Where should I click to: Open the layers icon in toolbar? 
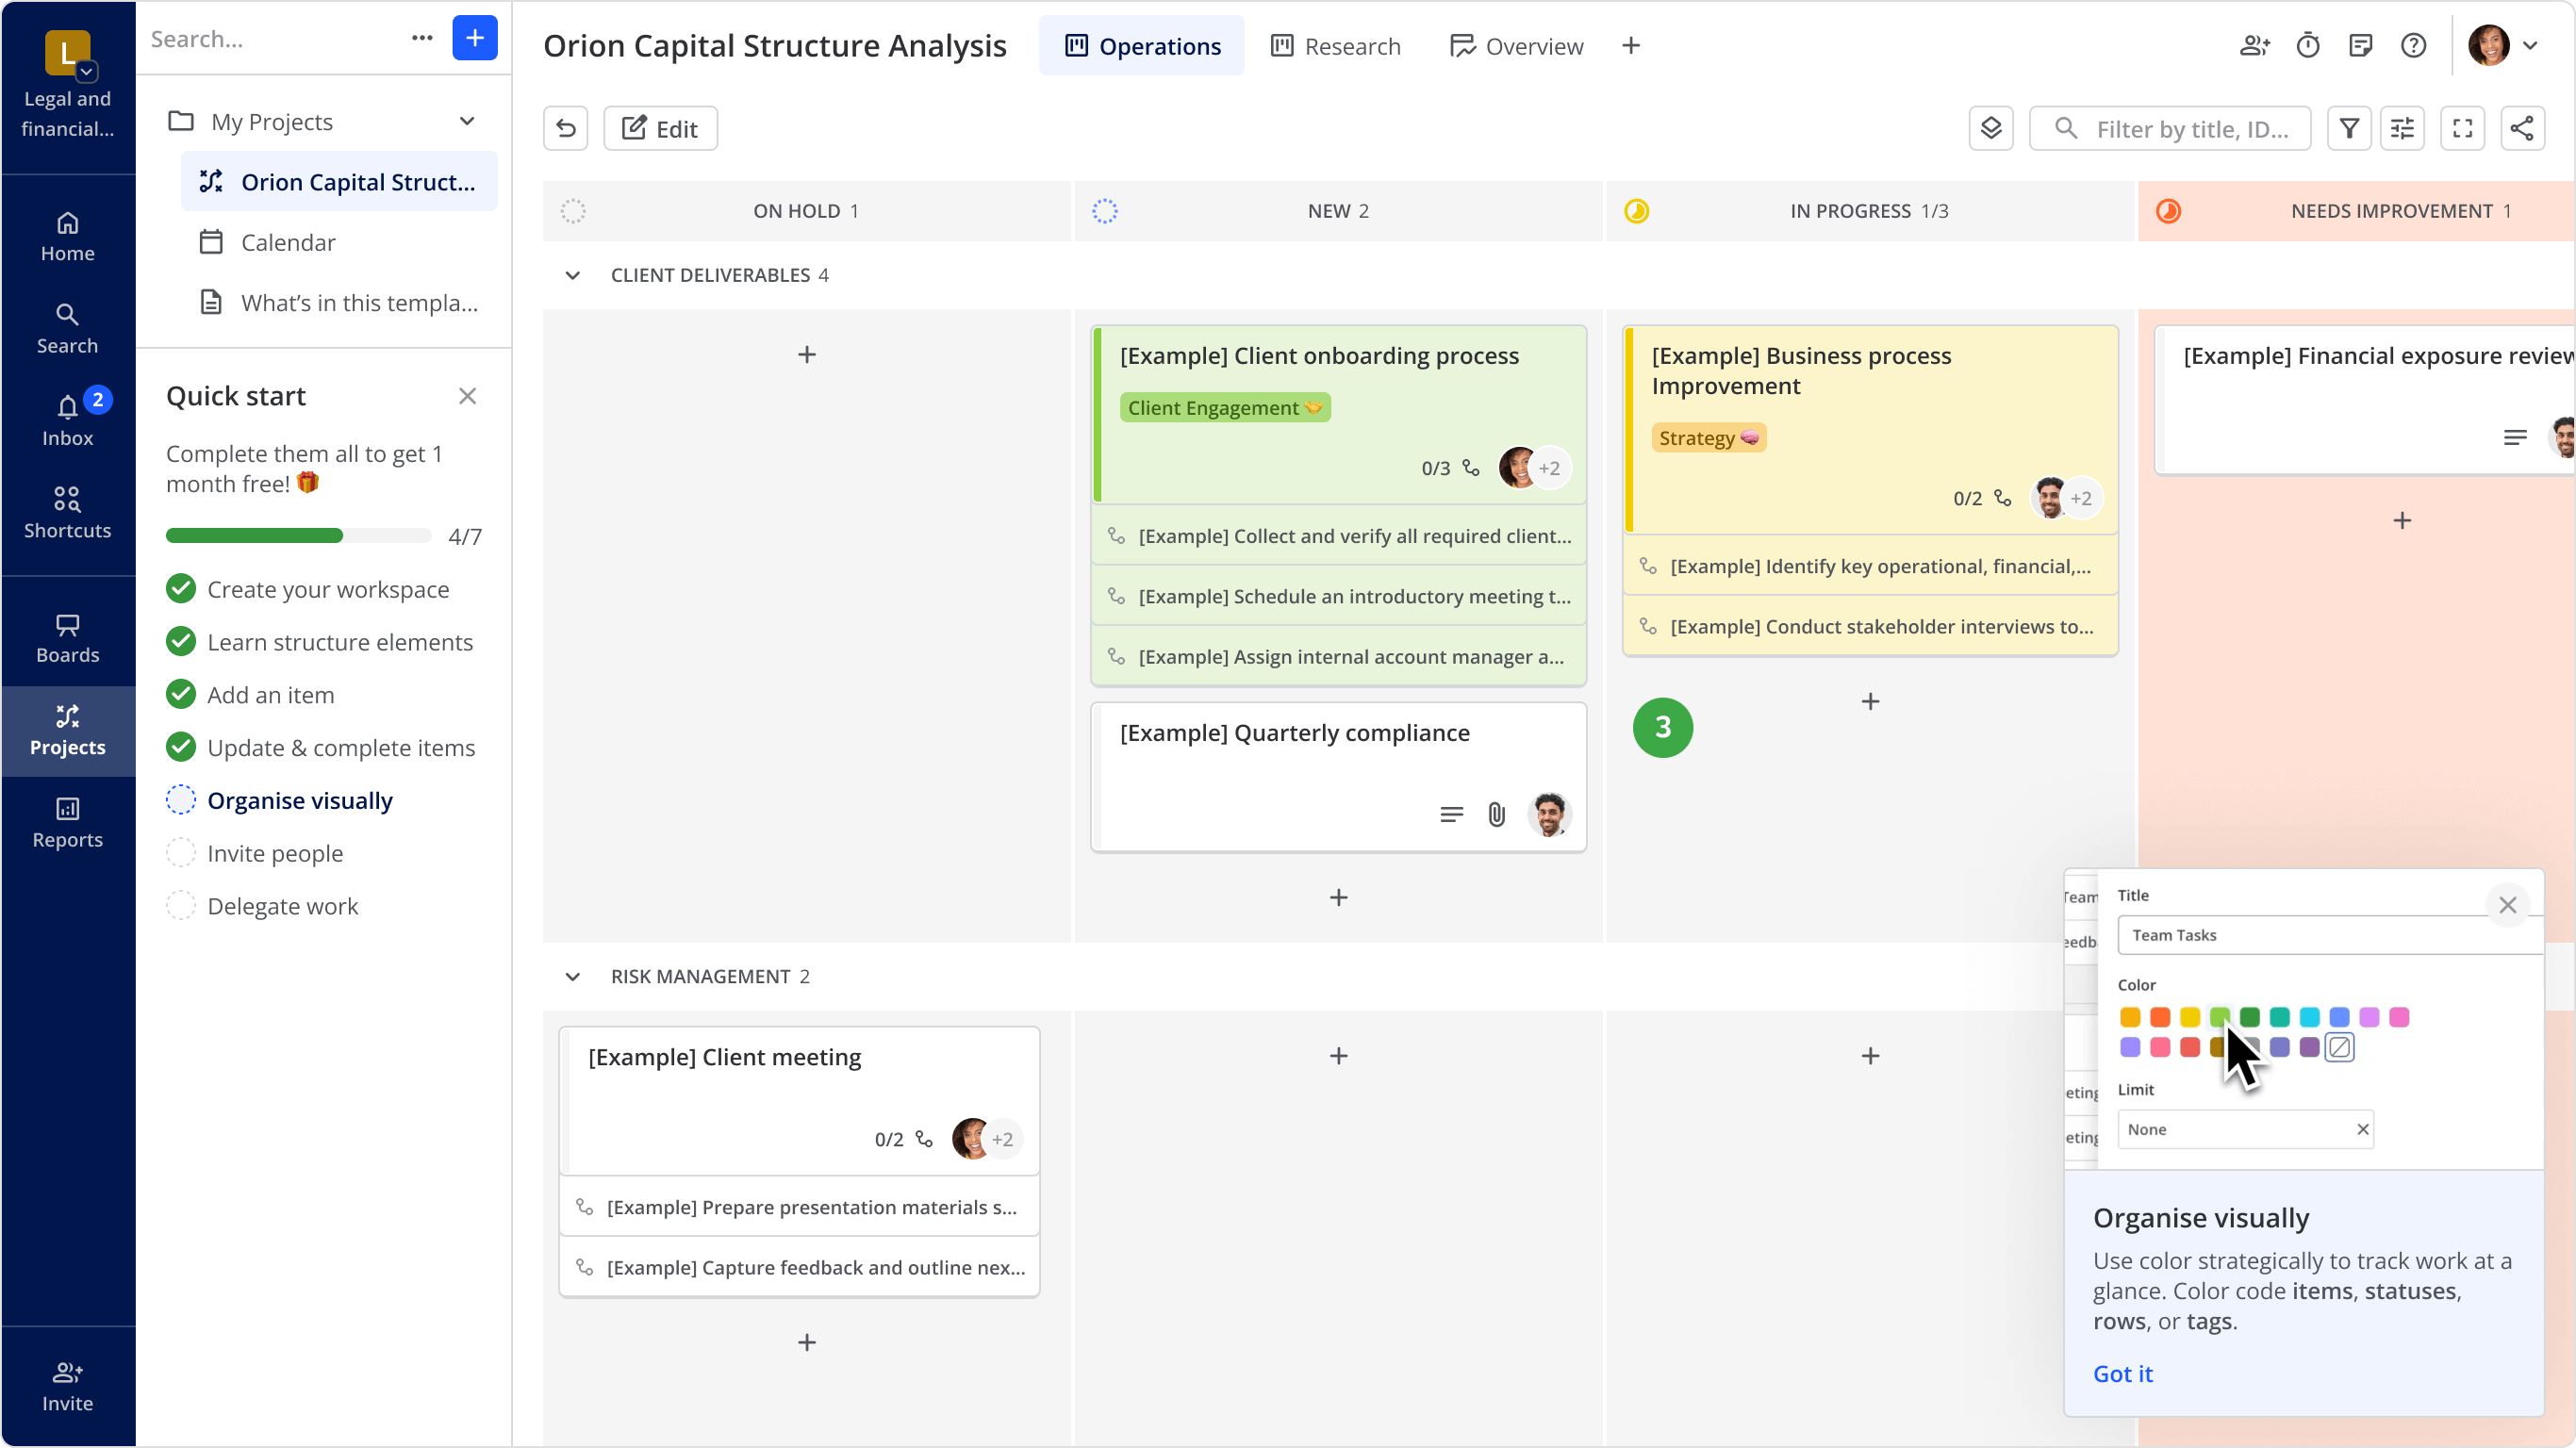pos(1990,128)
